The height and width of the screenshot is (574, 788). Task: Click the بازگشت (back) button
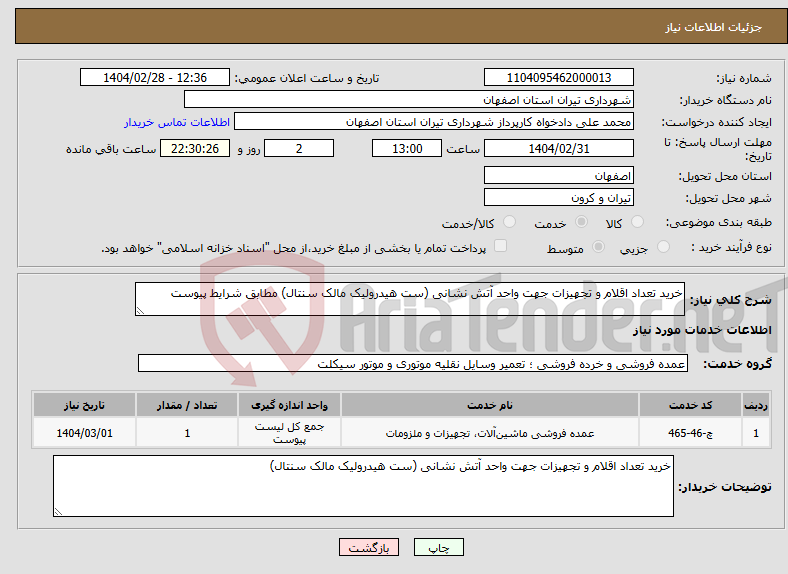point(369,547)
